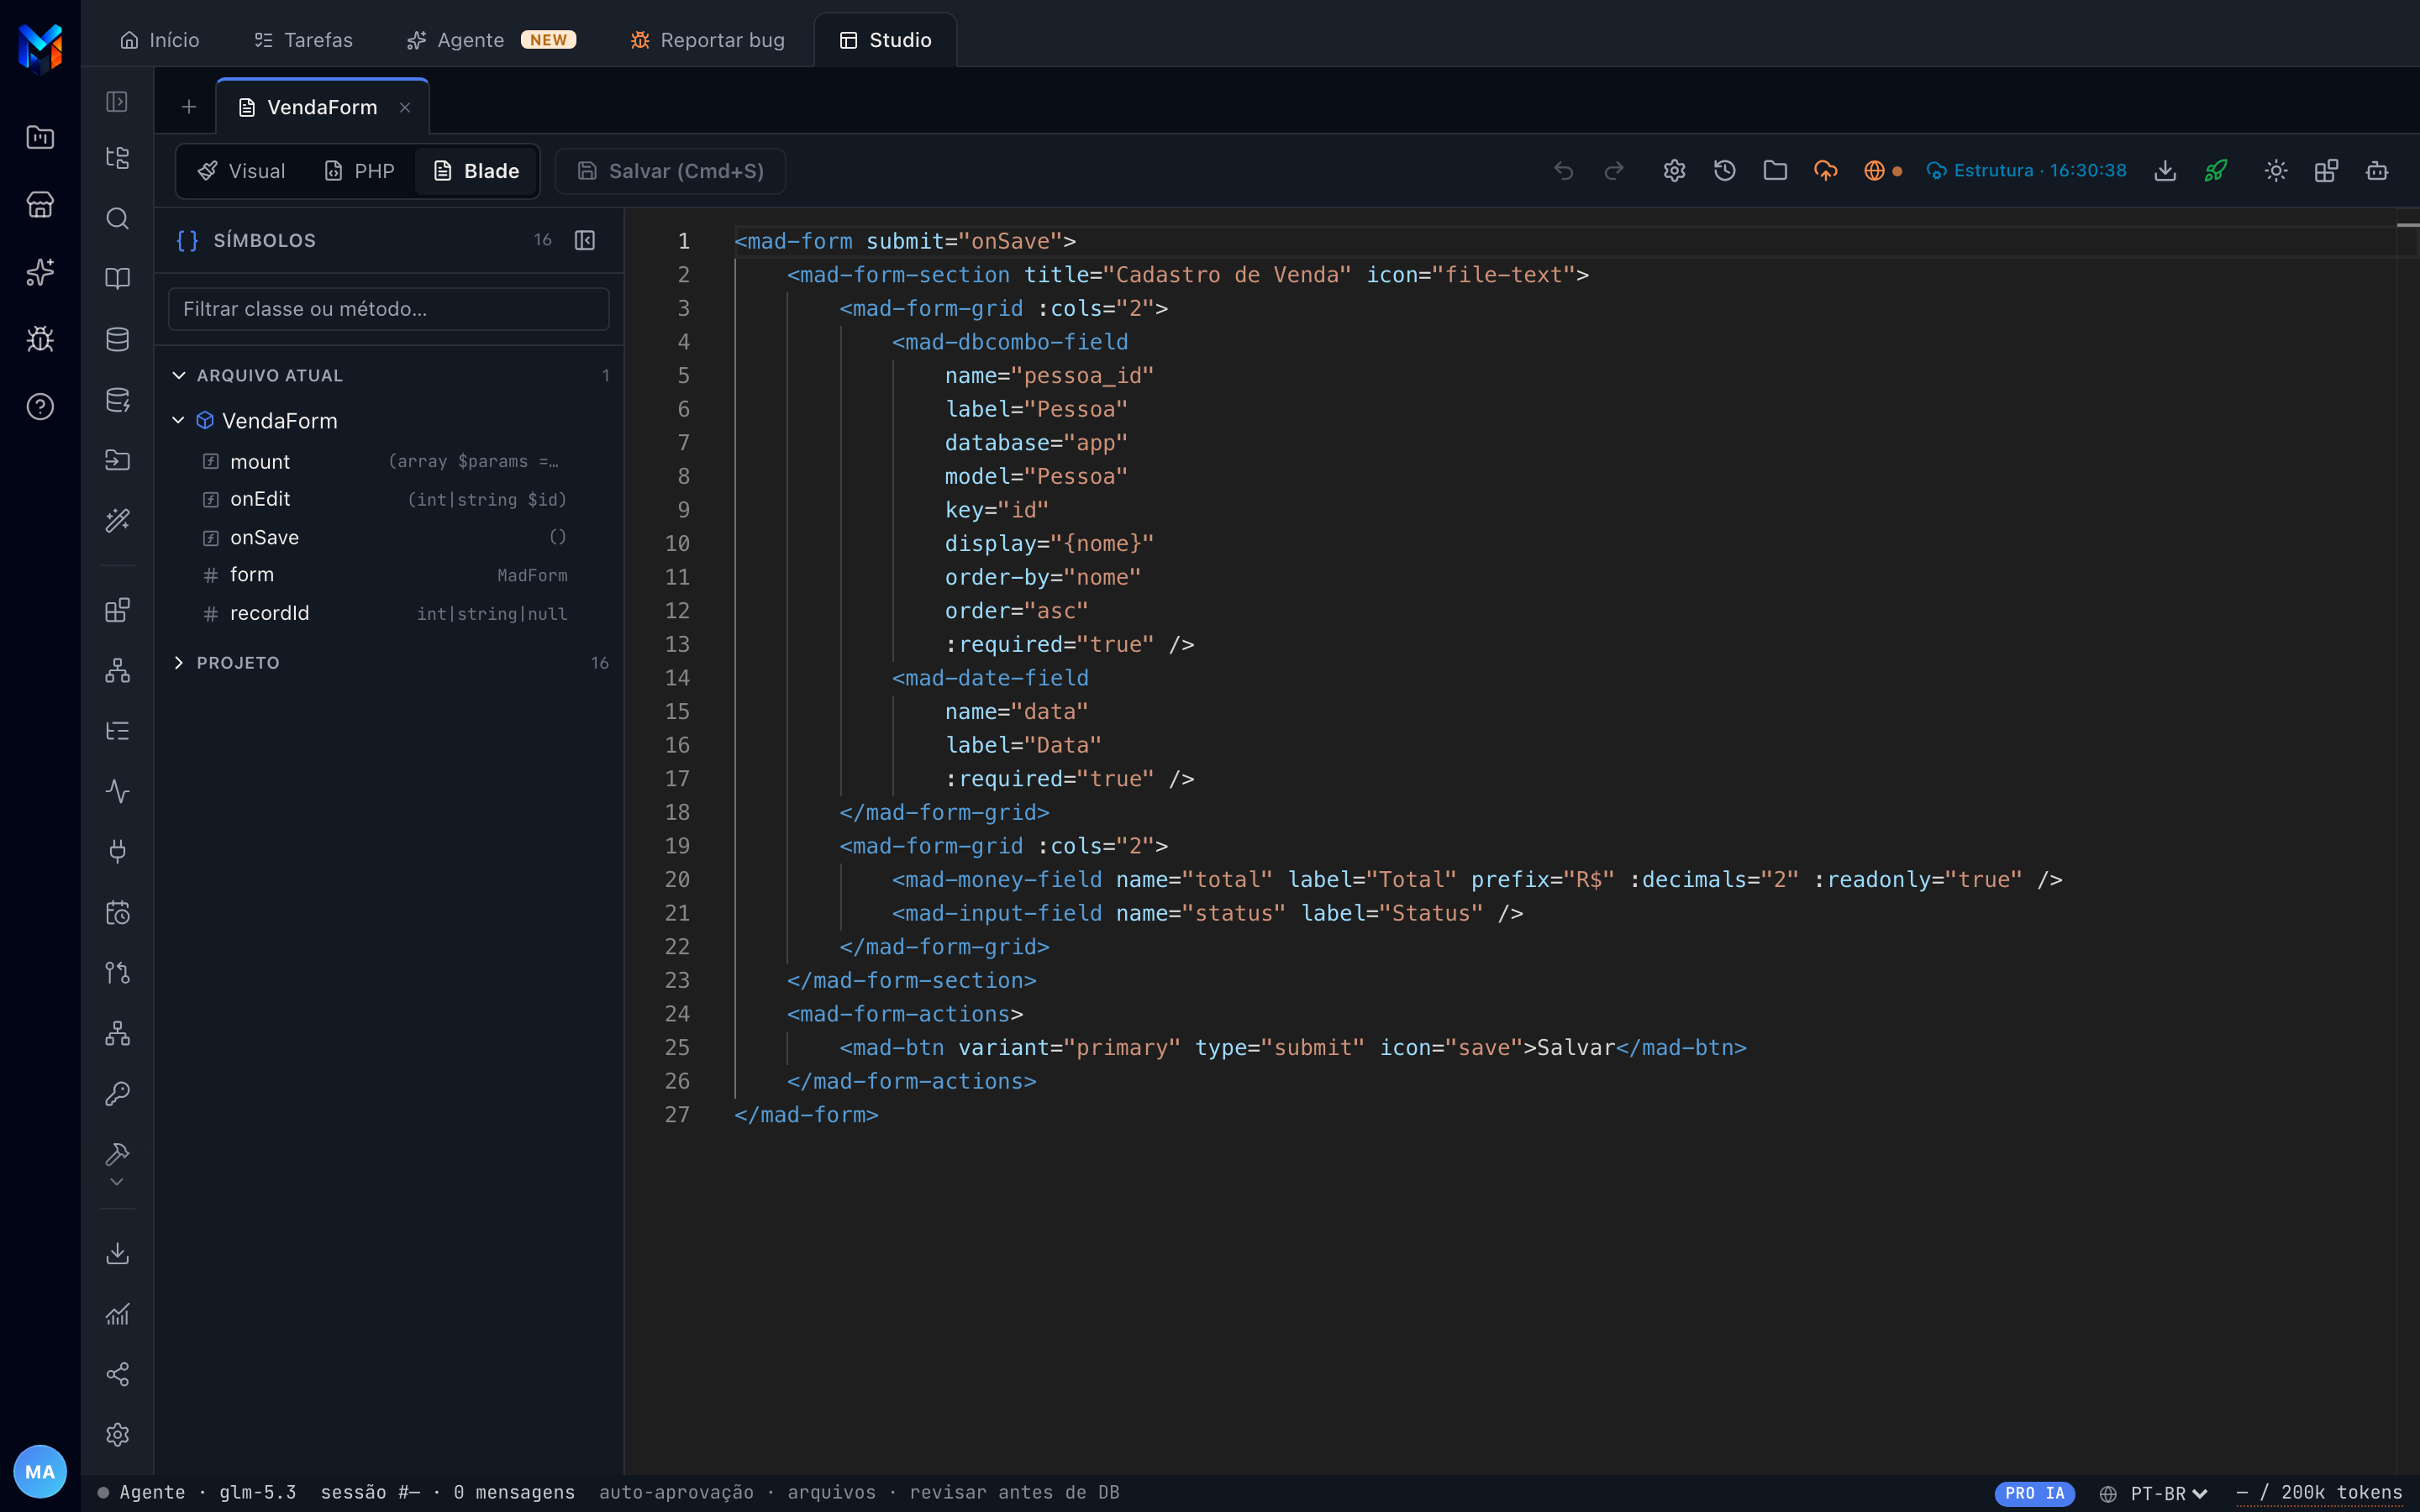2420x1512 pixels.
Task: Open the activity pulse icon in sidebar
Action: (x=118, y=791)
